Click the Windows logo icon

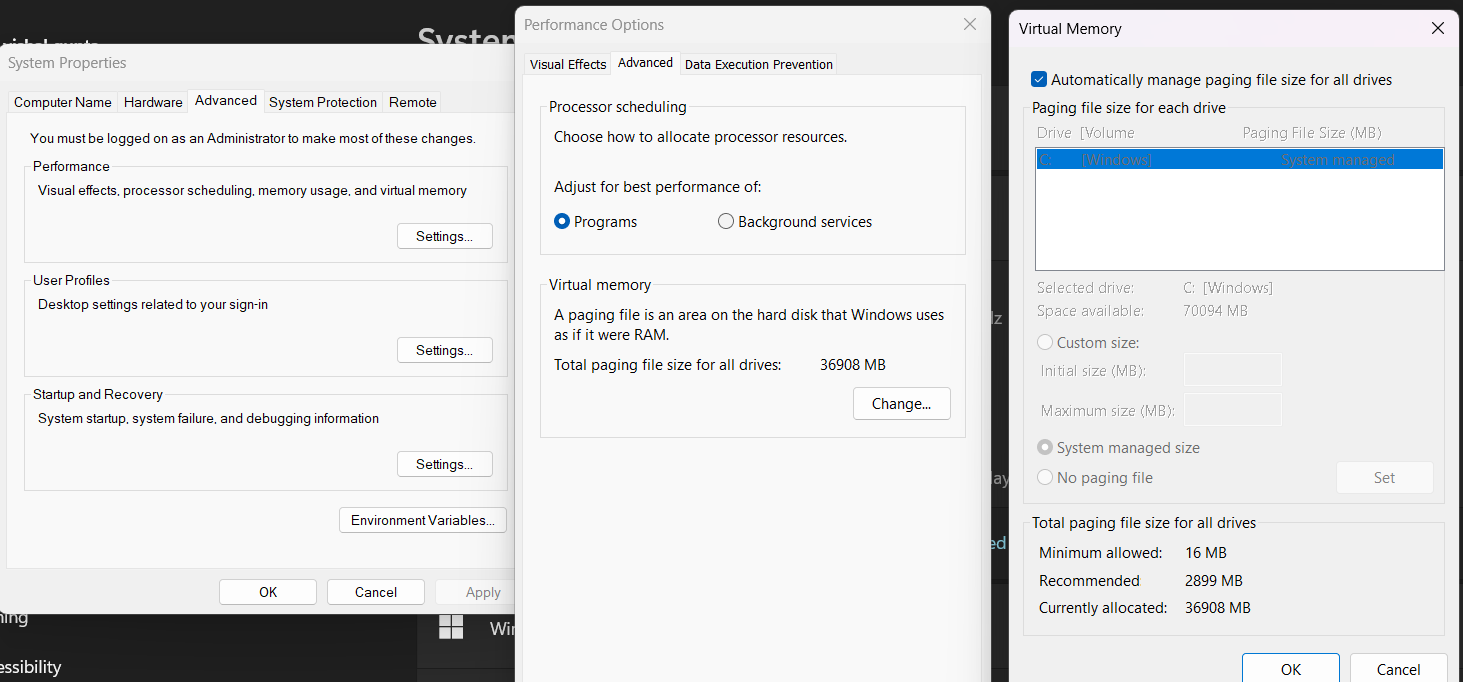coord(451,627)
